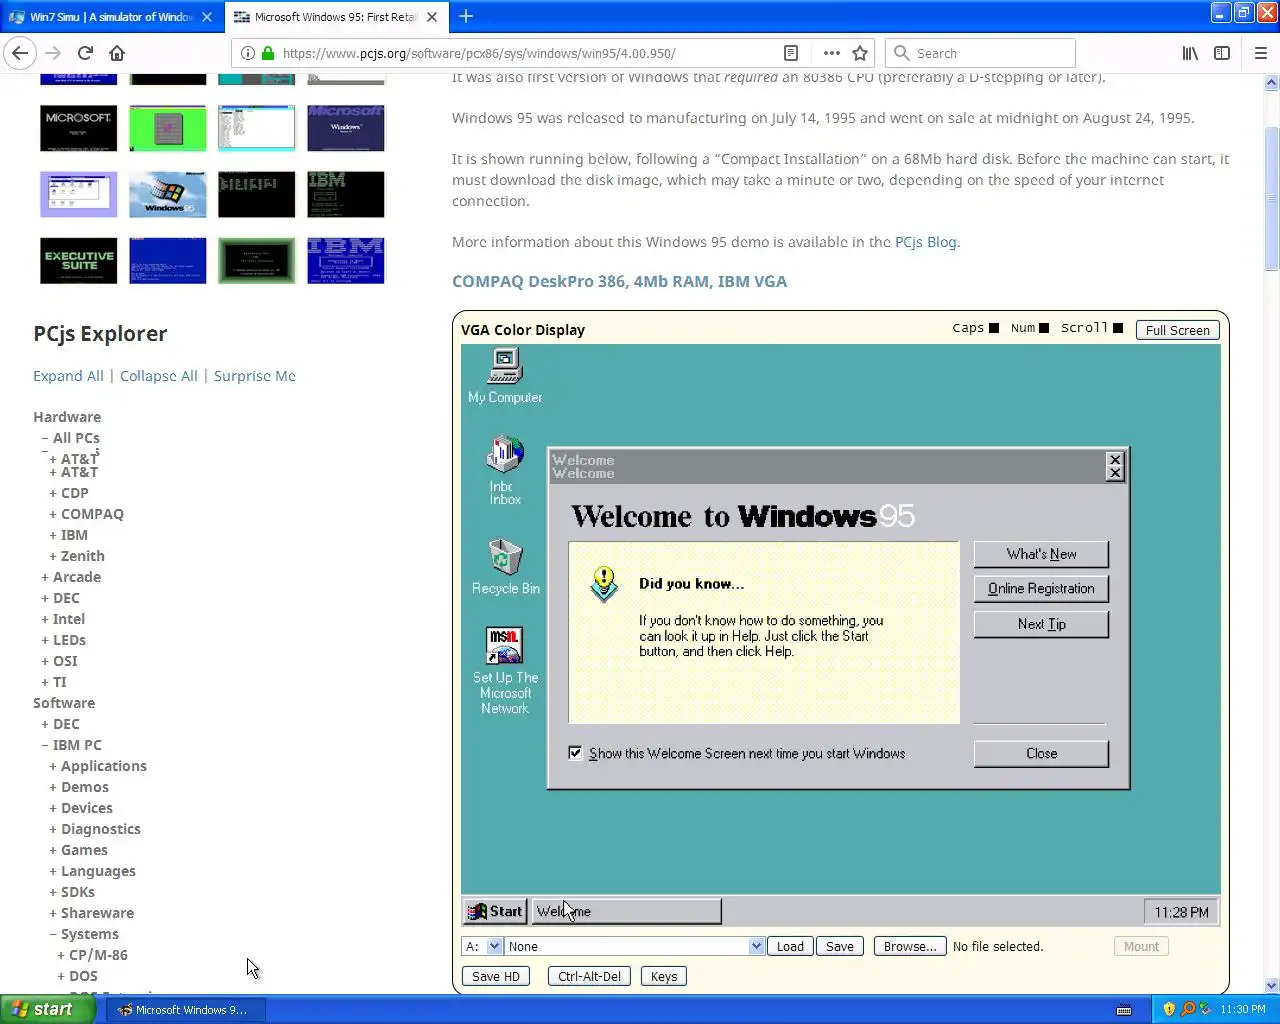This screenshot has height=1024, width=1280.
Task: Go back in browser history
Action: click(x=20, y=53)
